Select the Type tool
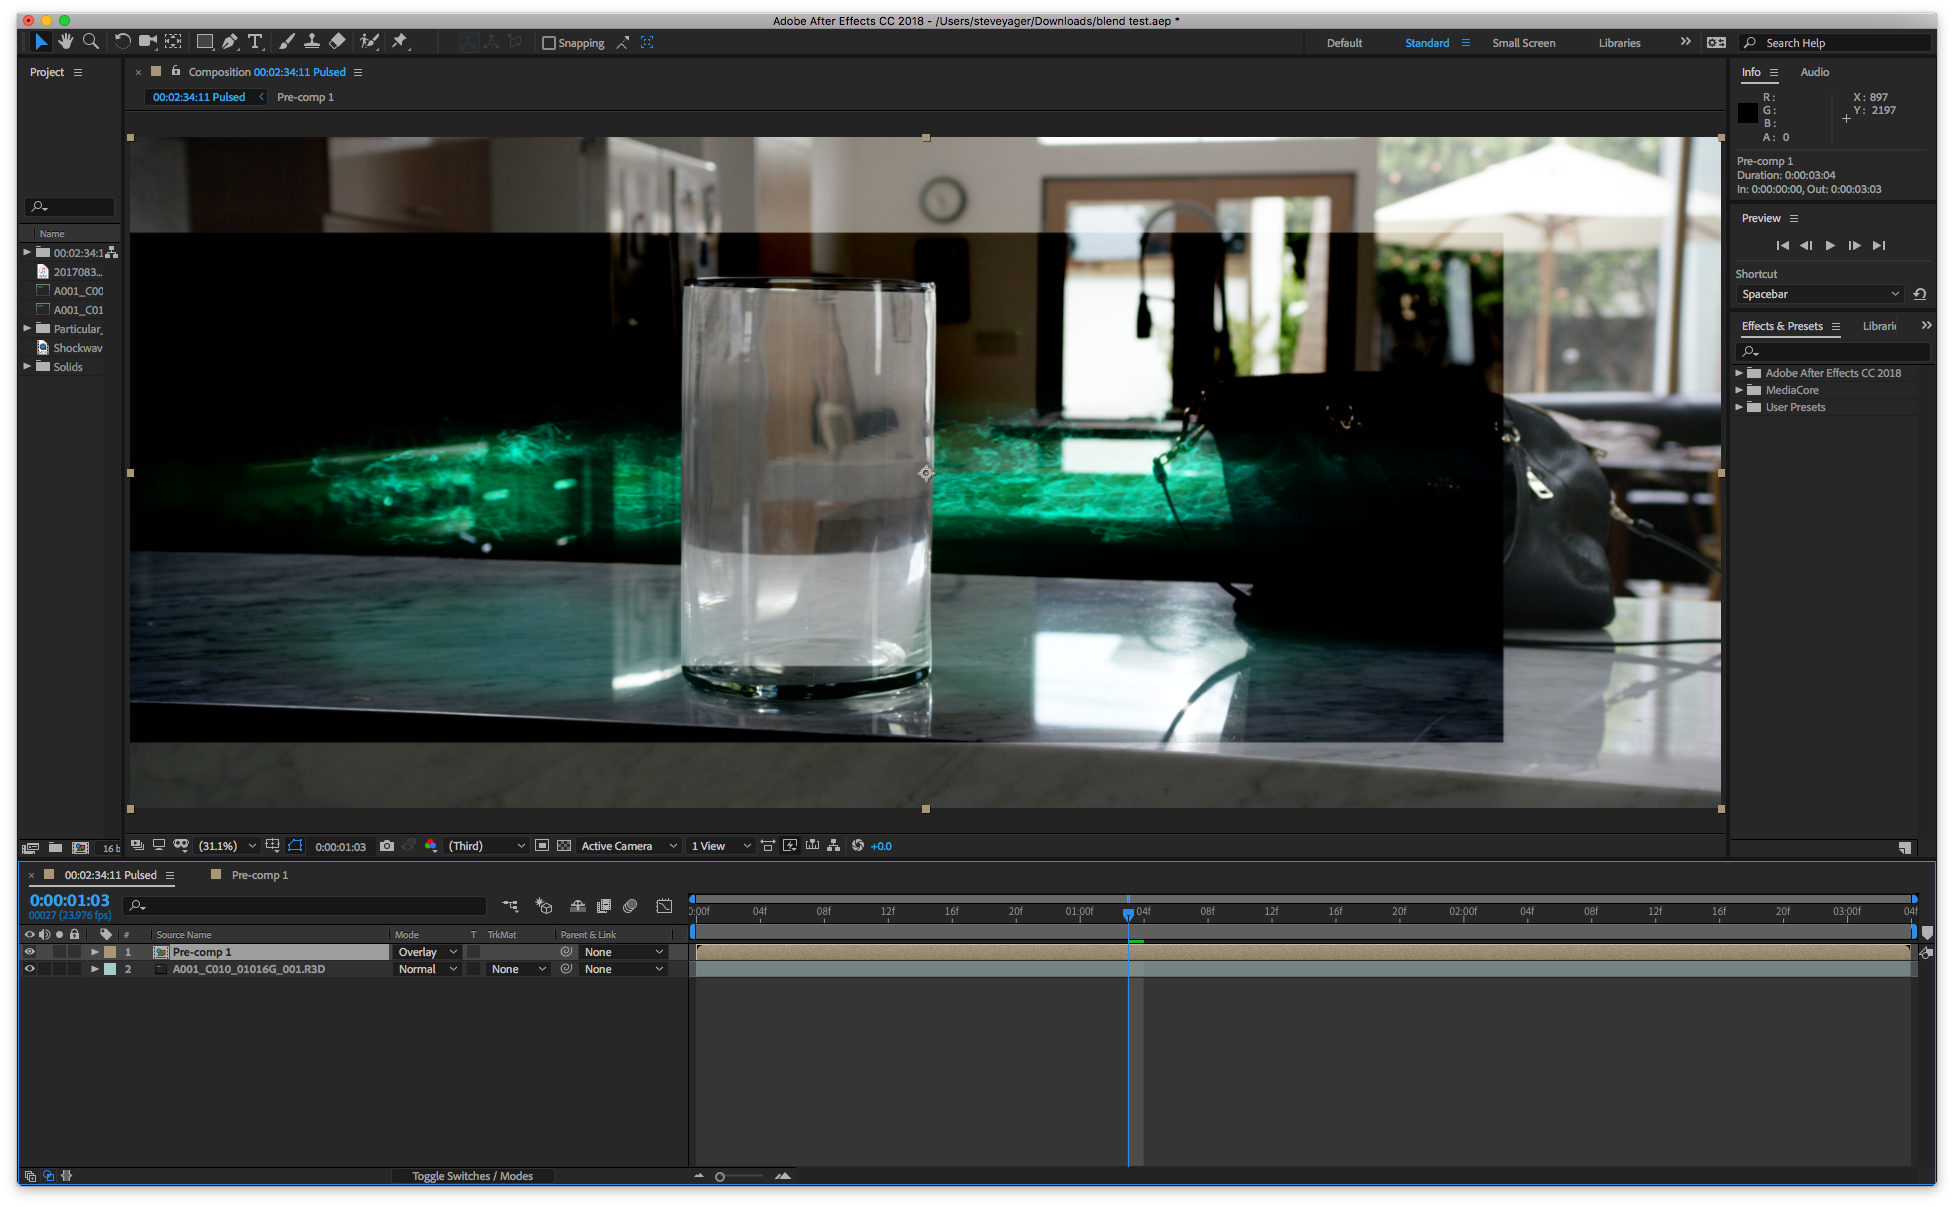This screenshot has width=1954, height=1207. point(255,41)
